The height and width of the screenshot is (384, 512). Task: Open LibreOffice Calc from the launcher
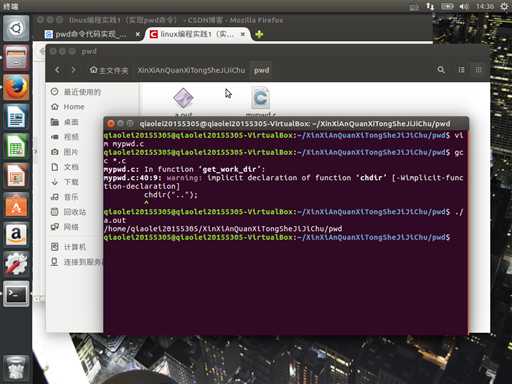point(16,146)
